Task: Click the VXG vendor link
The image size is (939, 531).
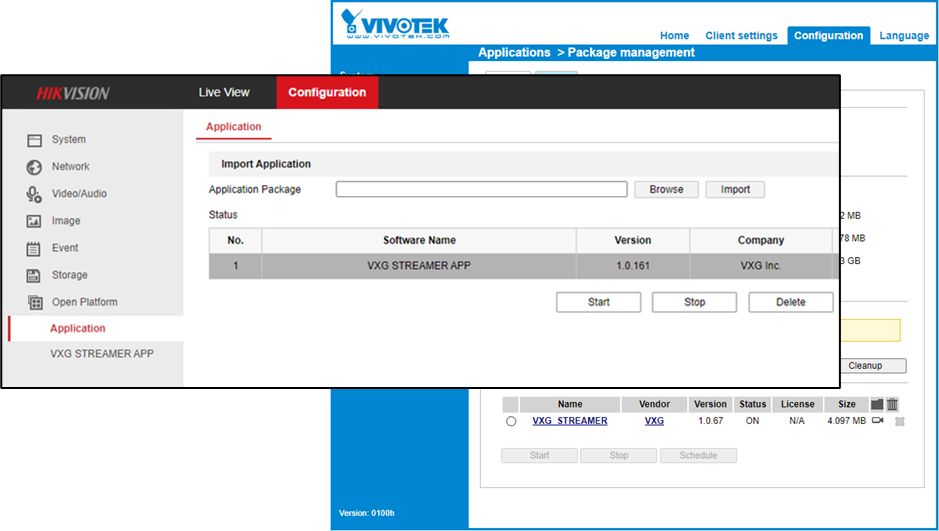Action: [654, 421]
